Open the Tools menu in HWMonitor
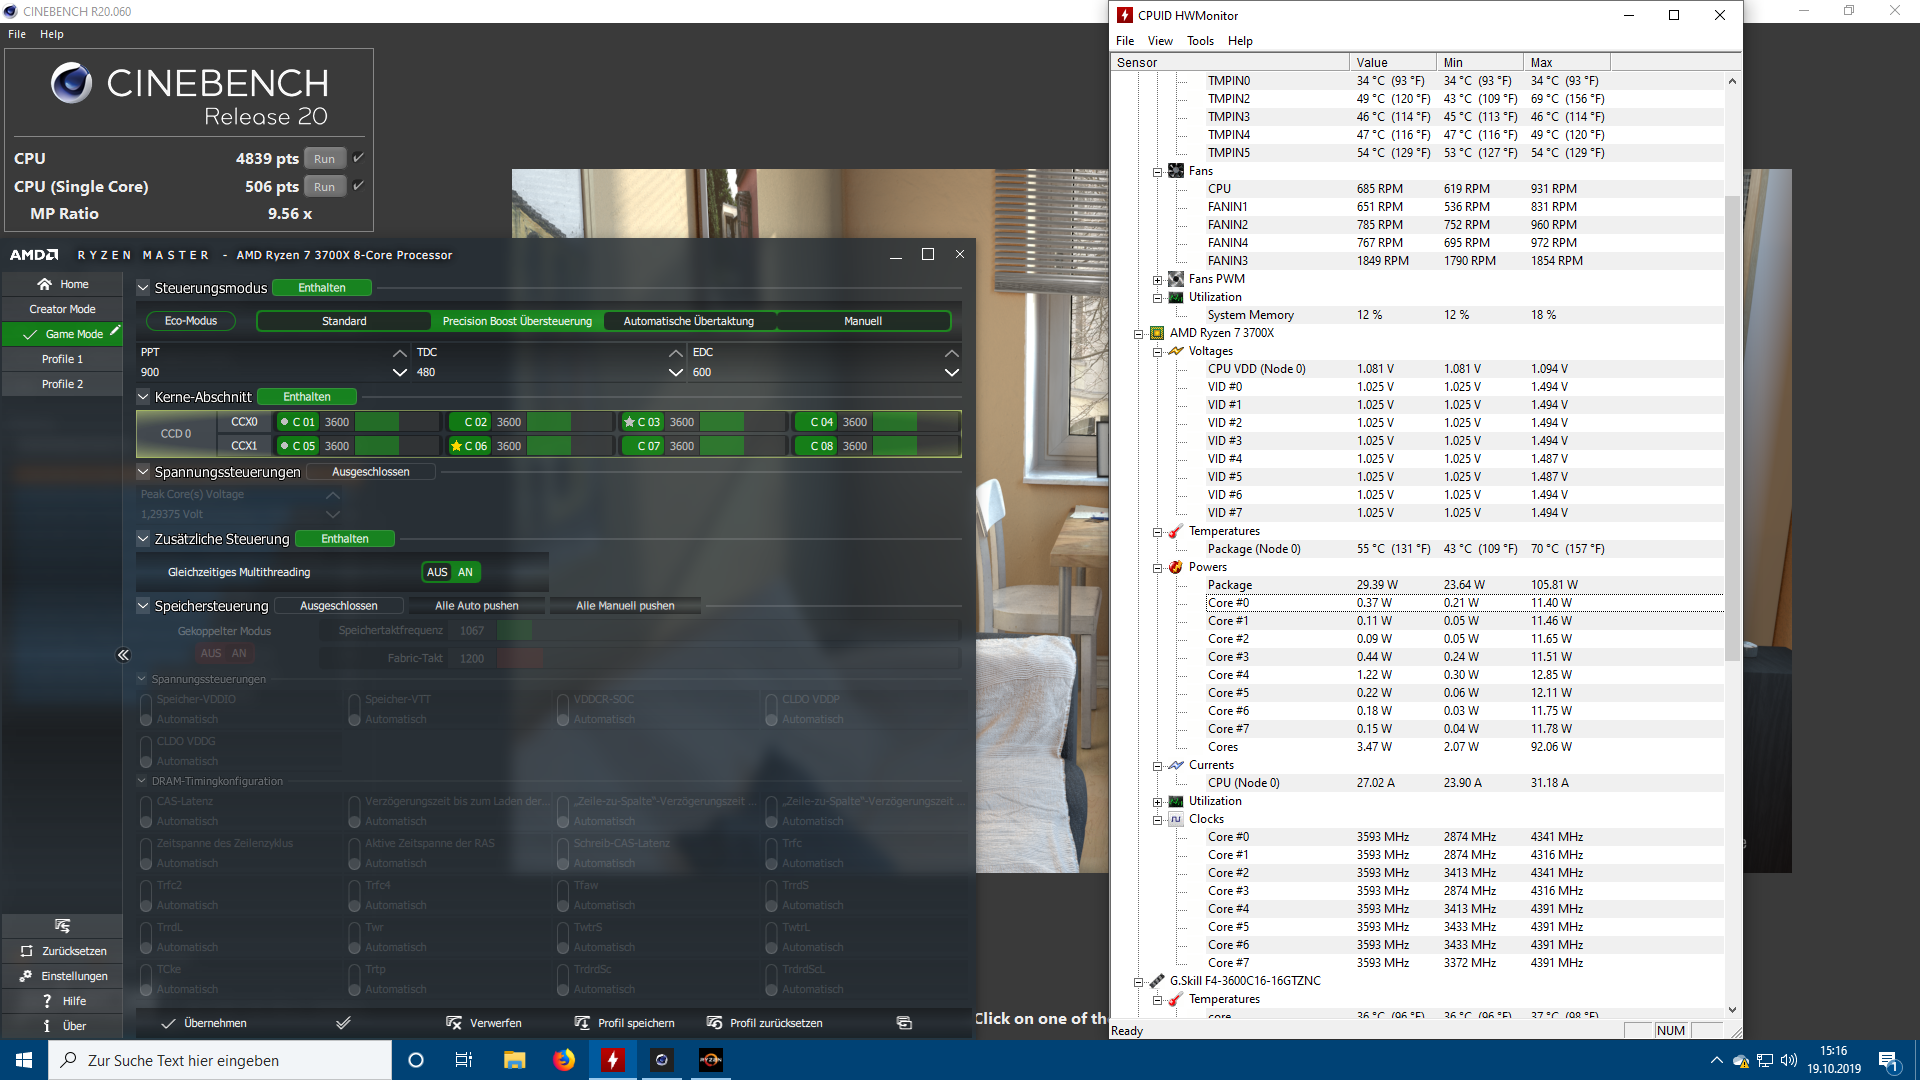1920x1080 pixels. pyautogui.click(x=1200, y=41)
